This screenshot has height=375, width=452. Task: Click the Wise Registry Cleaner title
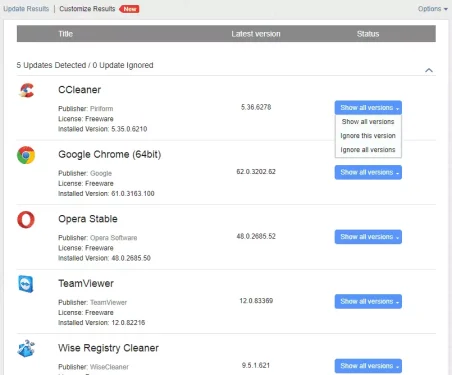109,348
